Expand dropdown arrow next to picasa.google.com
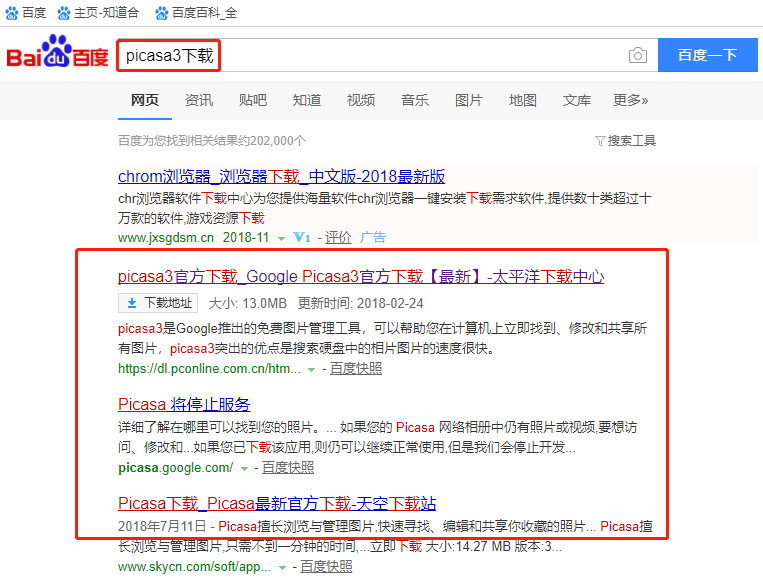 click(x=244, y=469)
